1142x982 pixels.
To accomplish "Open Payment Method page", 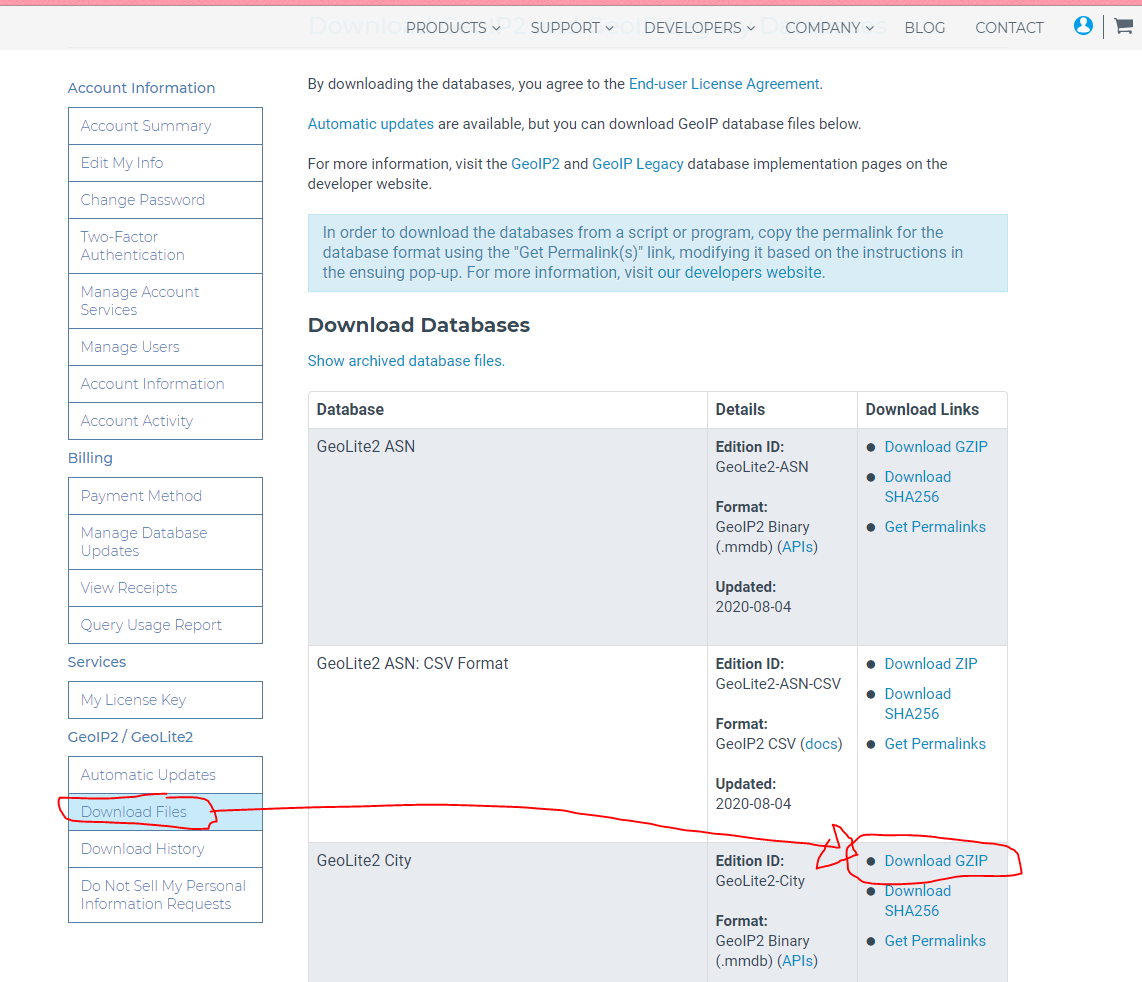I will coord(165,496).
